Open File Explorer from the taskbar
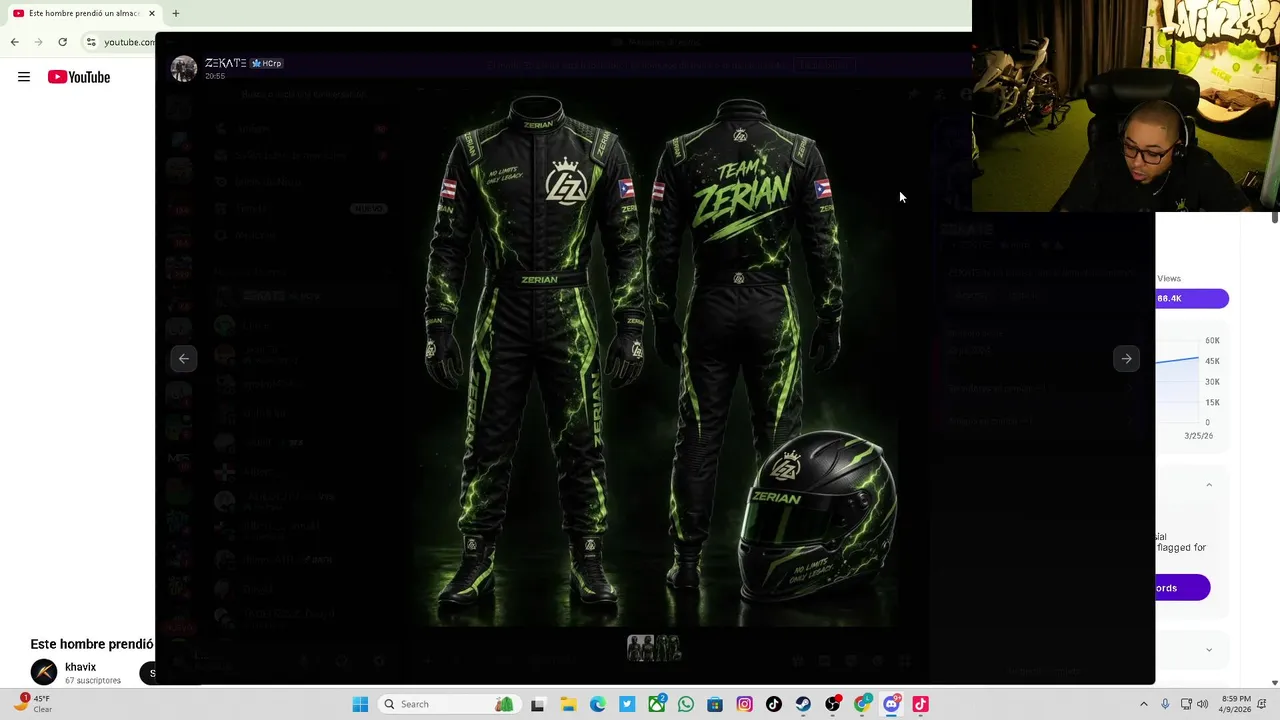 568,704
